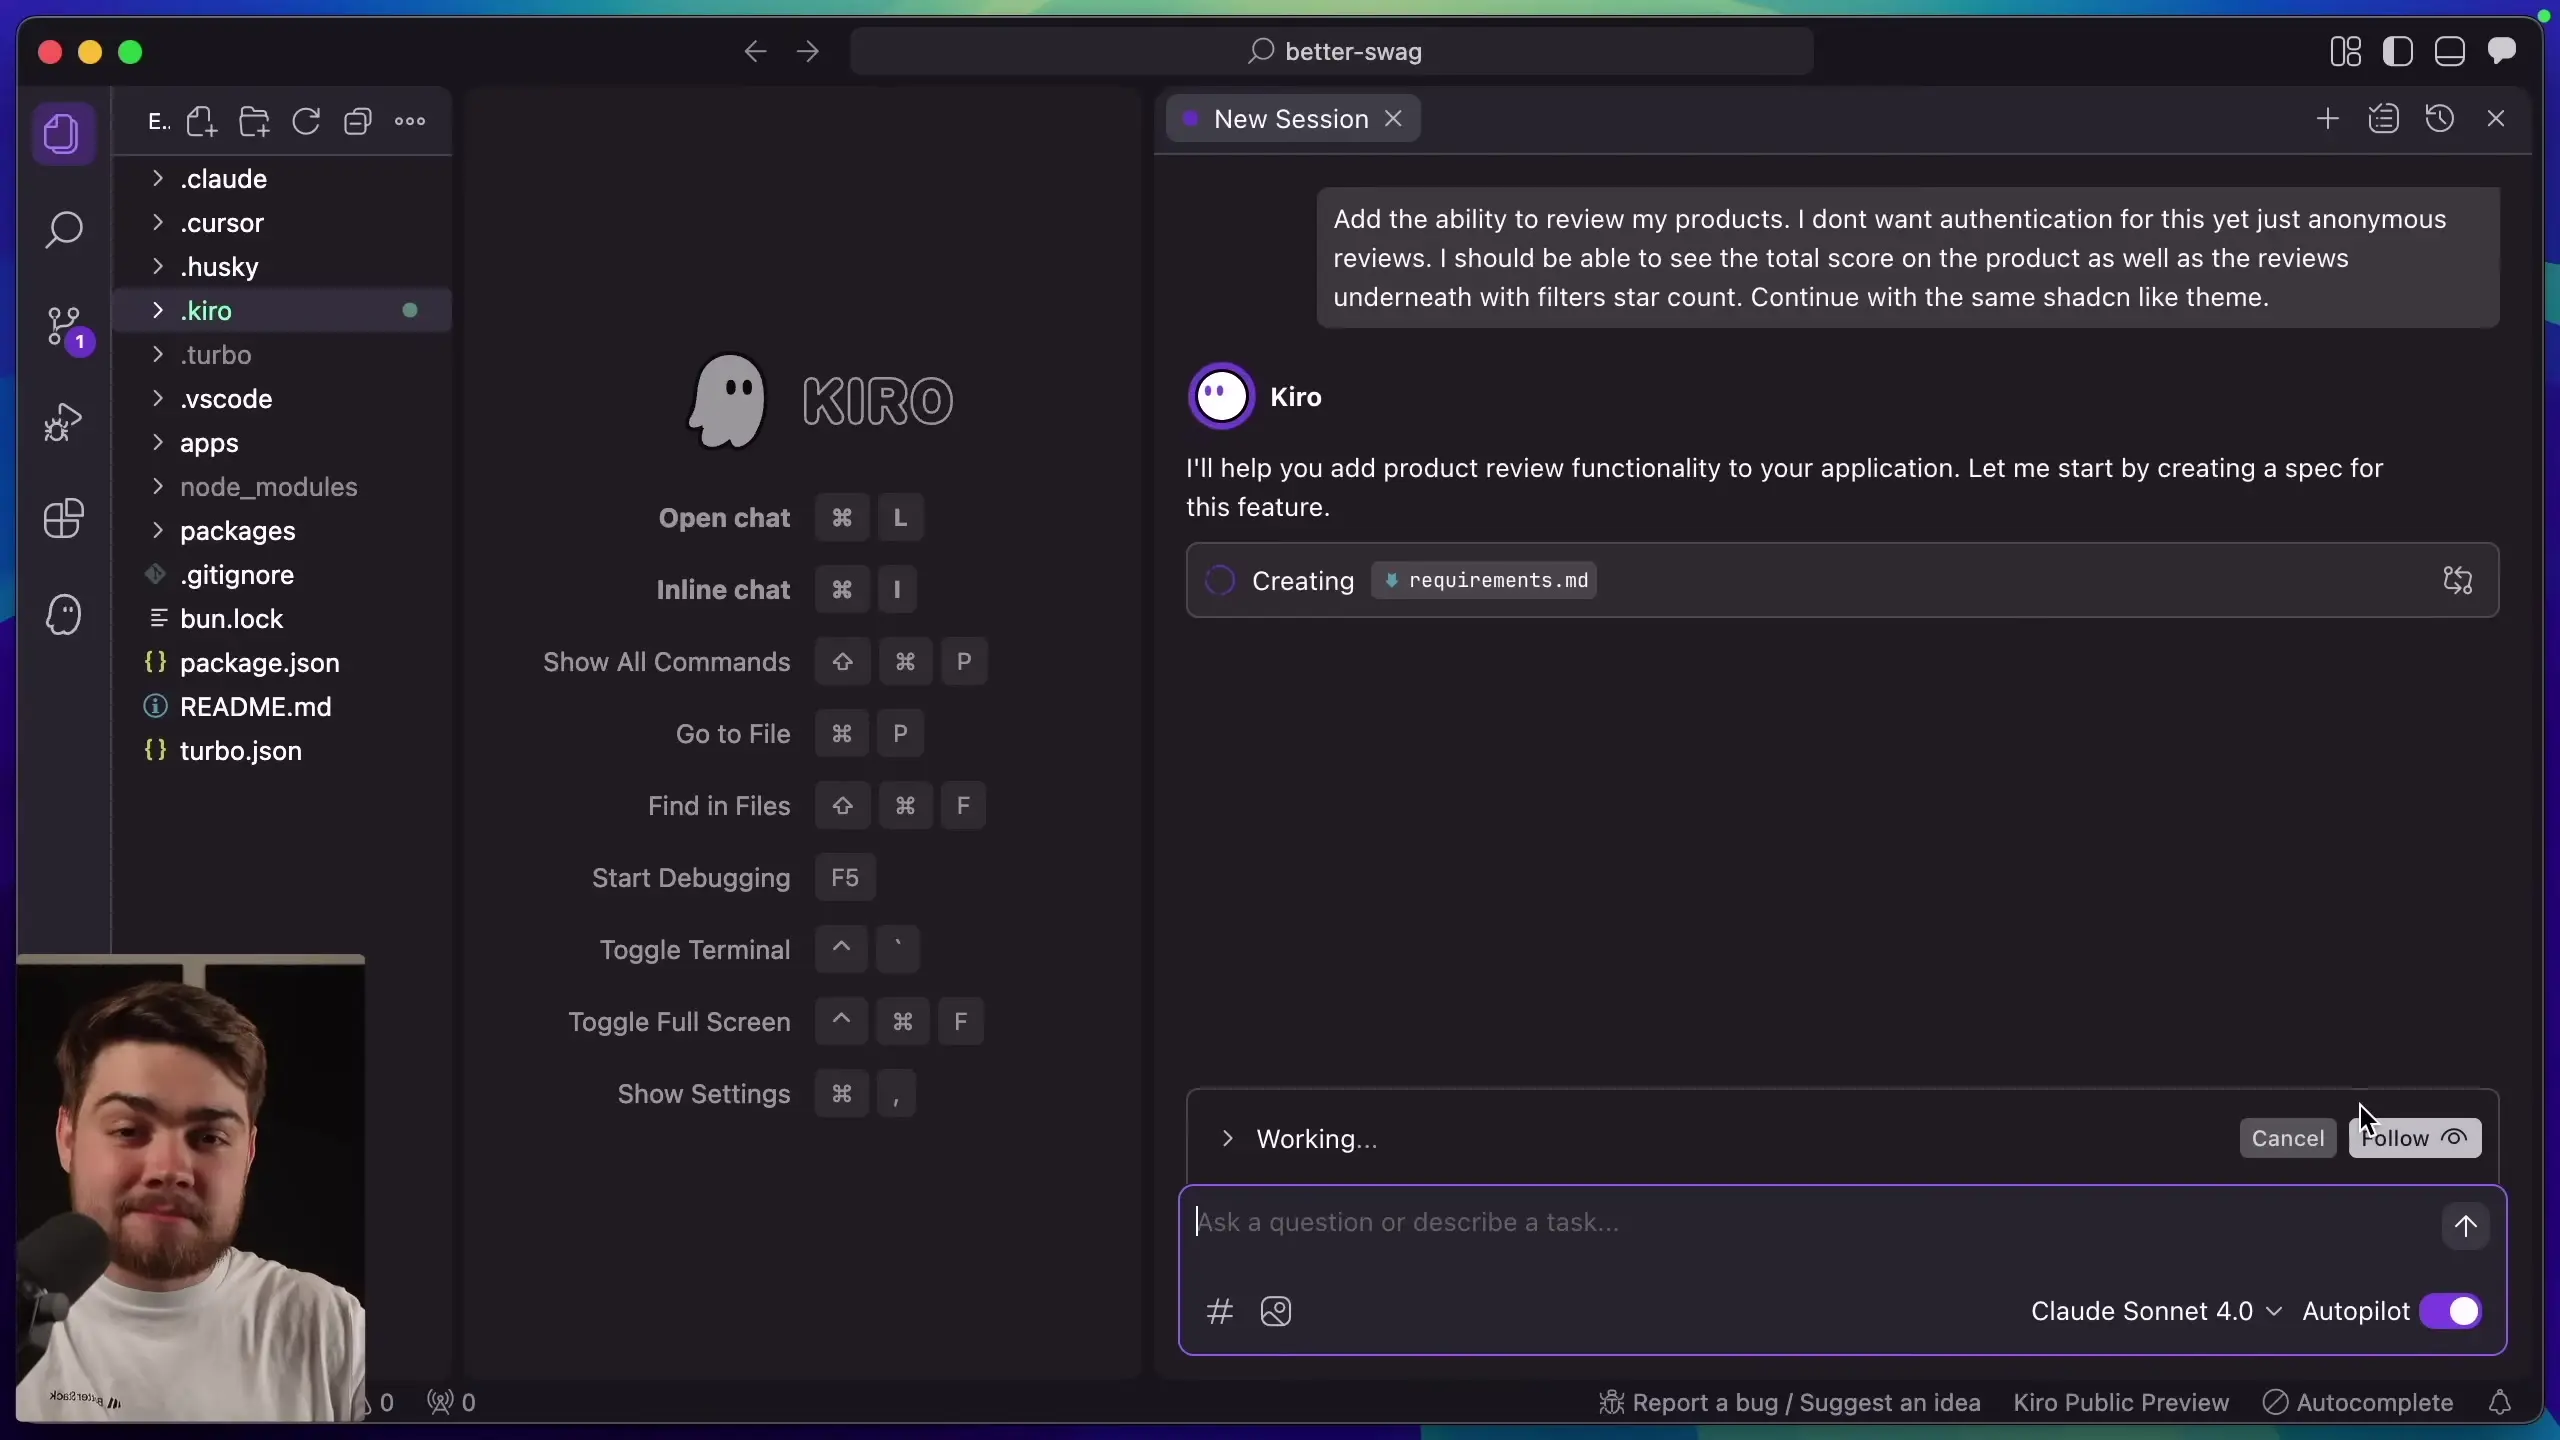The height and width of the screenshot is (1440, 2560).
Task: Close the New Session tab
Action: pyautogui.click(x=1393, y=119)
